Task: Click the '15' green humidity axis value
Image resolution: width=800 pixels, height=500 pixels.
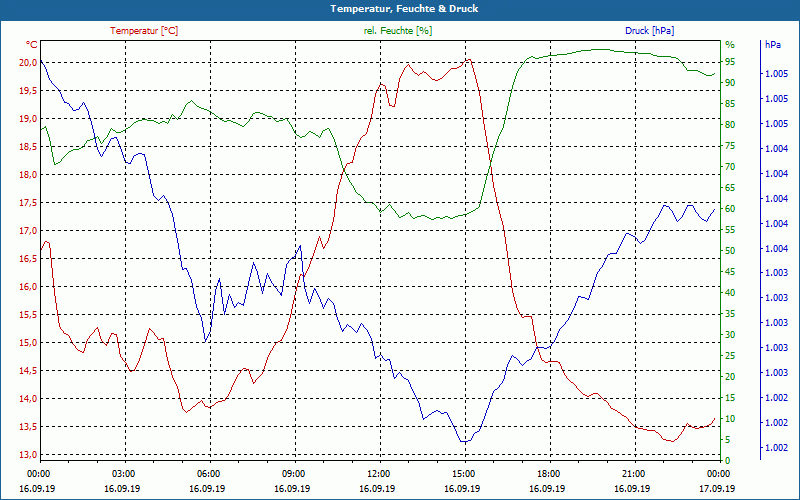Action: tap(730, 398)
